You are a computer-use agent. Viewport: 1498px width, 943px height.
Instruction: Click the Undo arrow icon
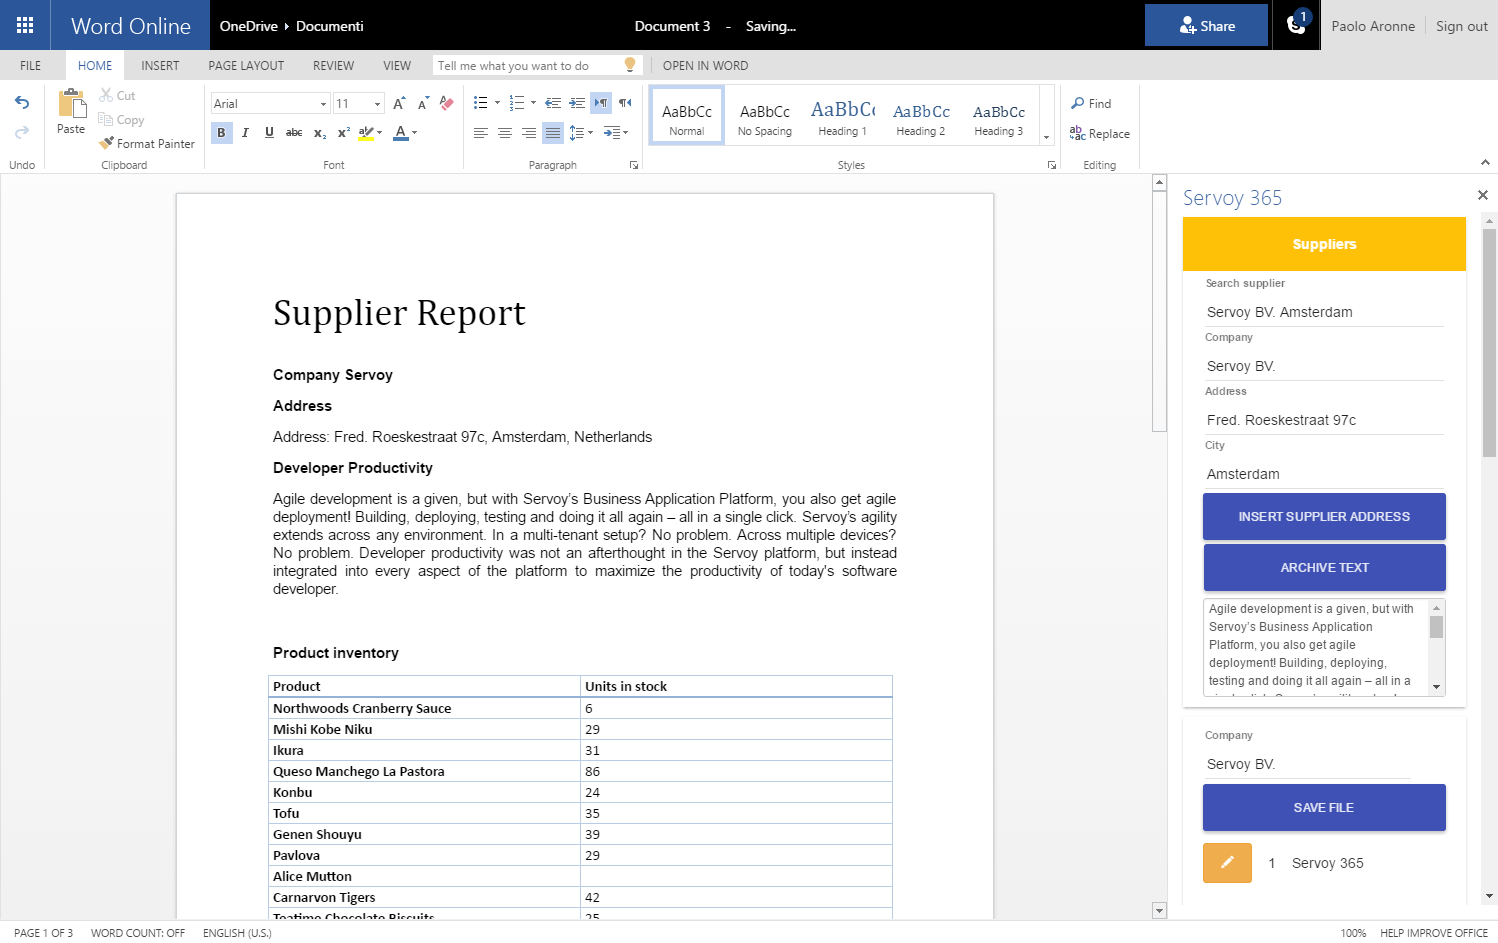pos(22,103)
